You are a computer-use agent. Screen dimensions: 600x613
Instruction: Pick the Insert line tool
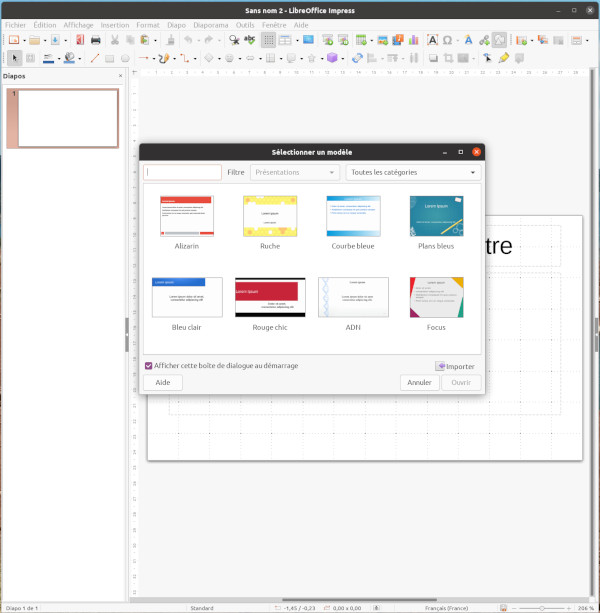[95, 58]
